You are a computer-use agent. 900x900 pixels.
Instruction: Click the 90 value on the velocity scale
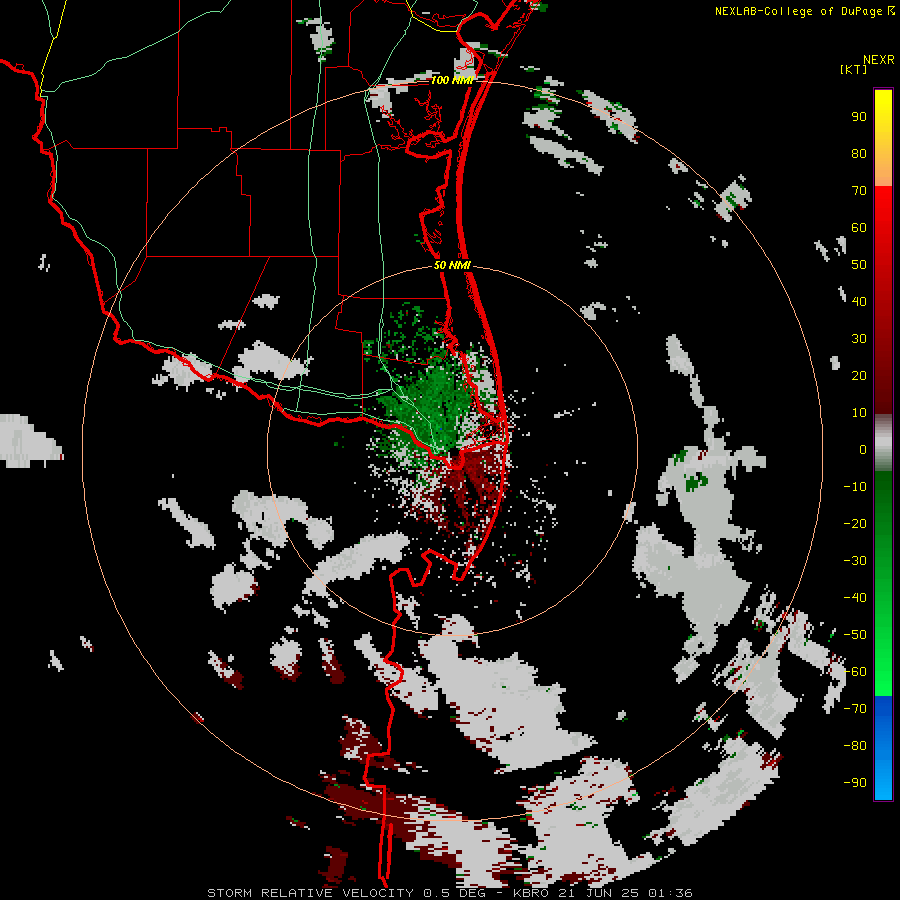pyautogui.click(x=859, y=117)
